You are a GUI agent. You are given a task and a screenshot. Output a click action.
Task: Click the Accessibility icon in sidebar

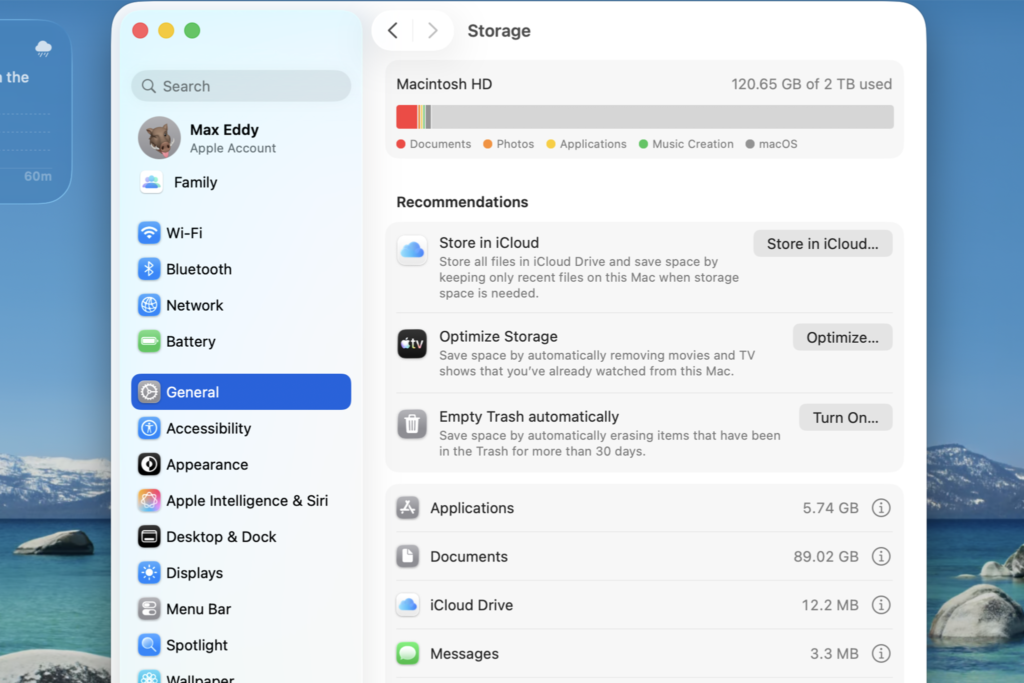pos(149,428)
